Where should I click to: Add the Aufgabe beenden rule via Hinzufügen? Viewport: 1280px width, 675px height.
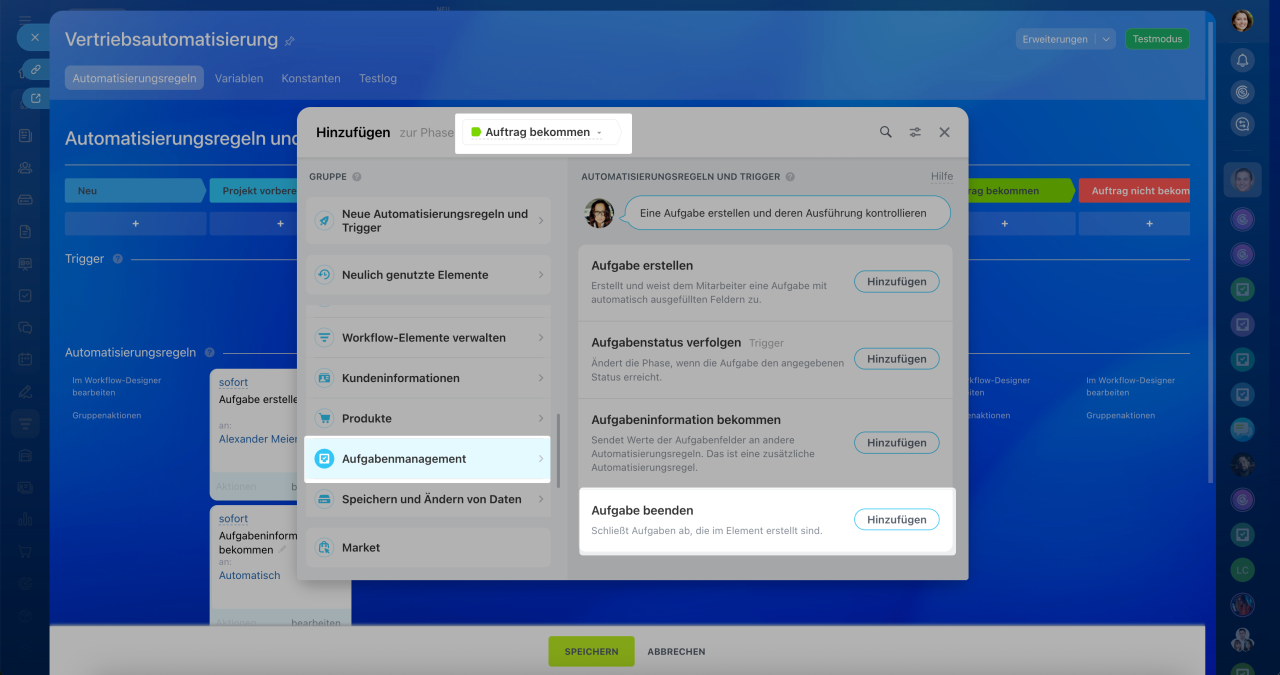pyautogui.click(x=896, y=519)
